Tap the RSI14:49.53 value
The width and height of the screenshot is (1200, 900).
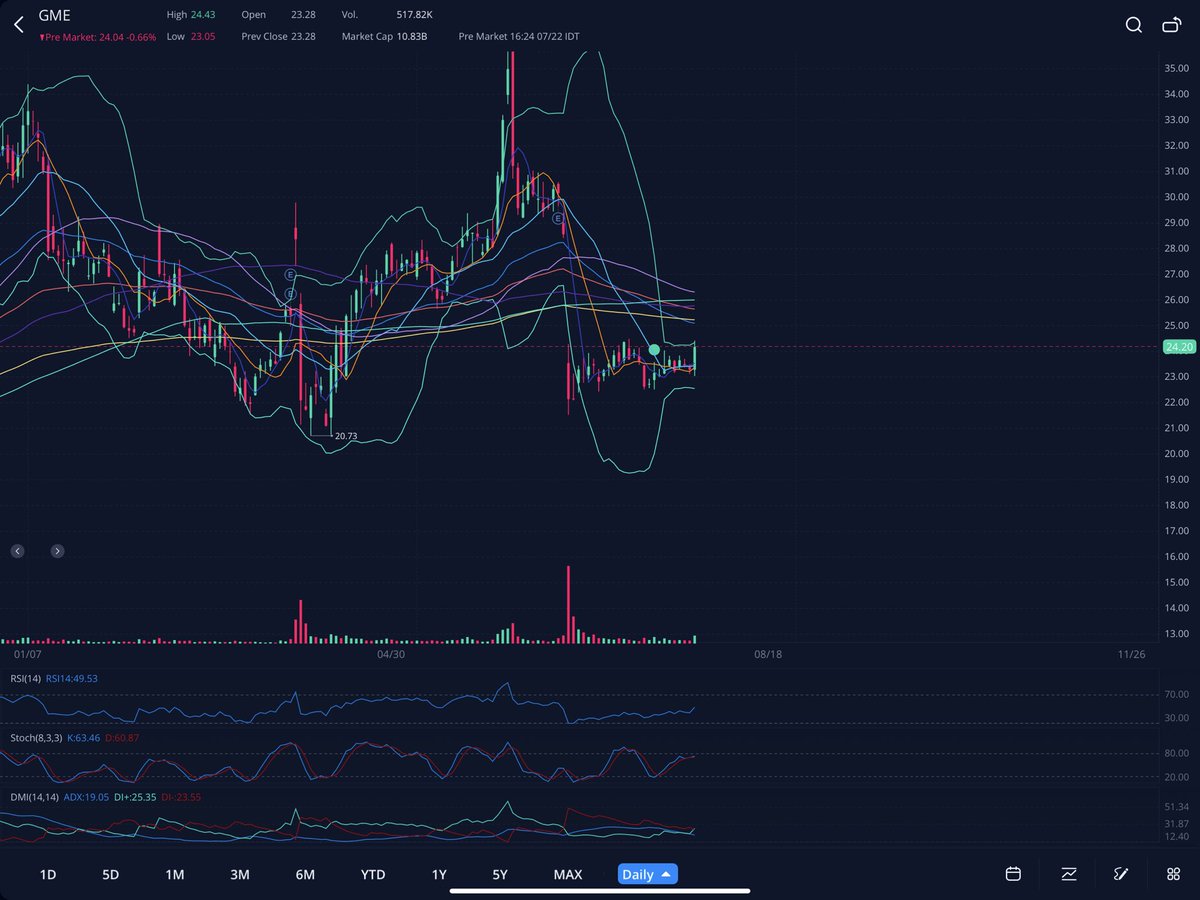(x=71, y=678)
